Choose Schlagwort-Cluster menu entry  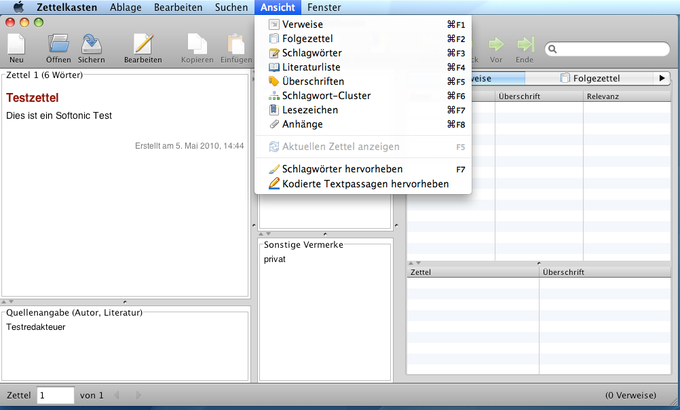[x=363, y=96]
